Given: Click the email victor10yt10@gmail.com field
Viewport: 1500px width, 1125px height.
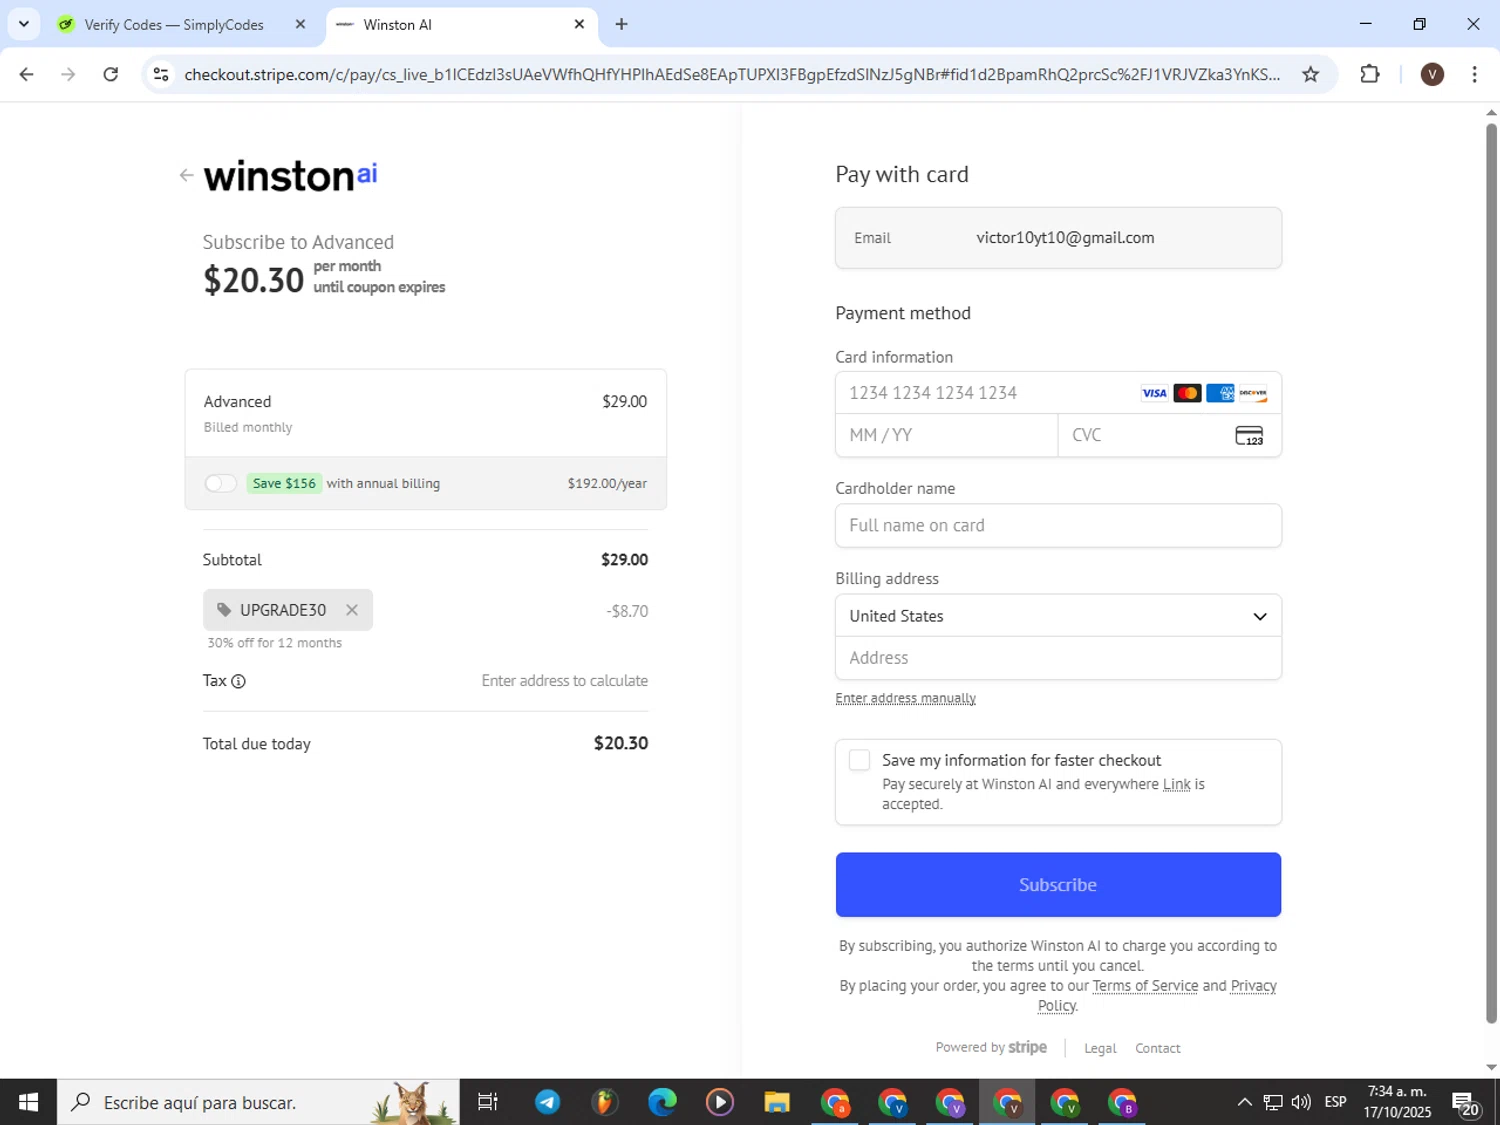Looking at the screenshot, I should click(x=1058, y=238).
